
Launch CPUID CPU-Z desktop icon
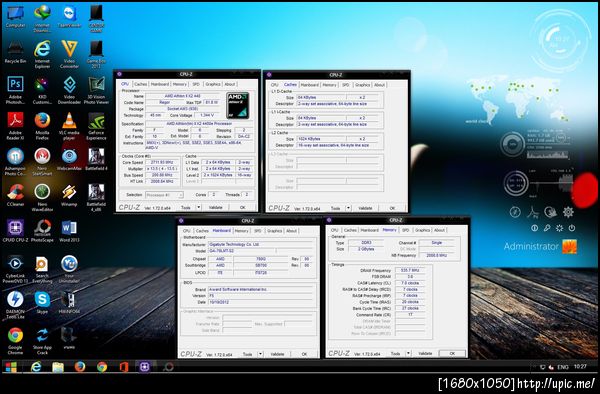coord(15,231)
